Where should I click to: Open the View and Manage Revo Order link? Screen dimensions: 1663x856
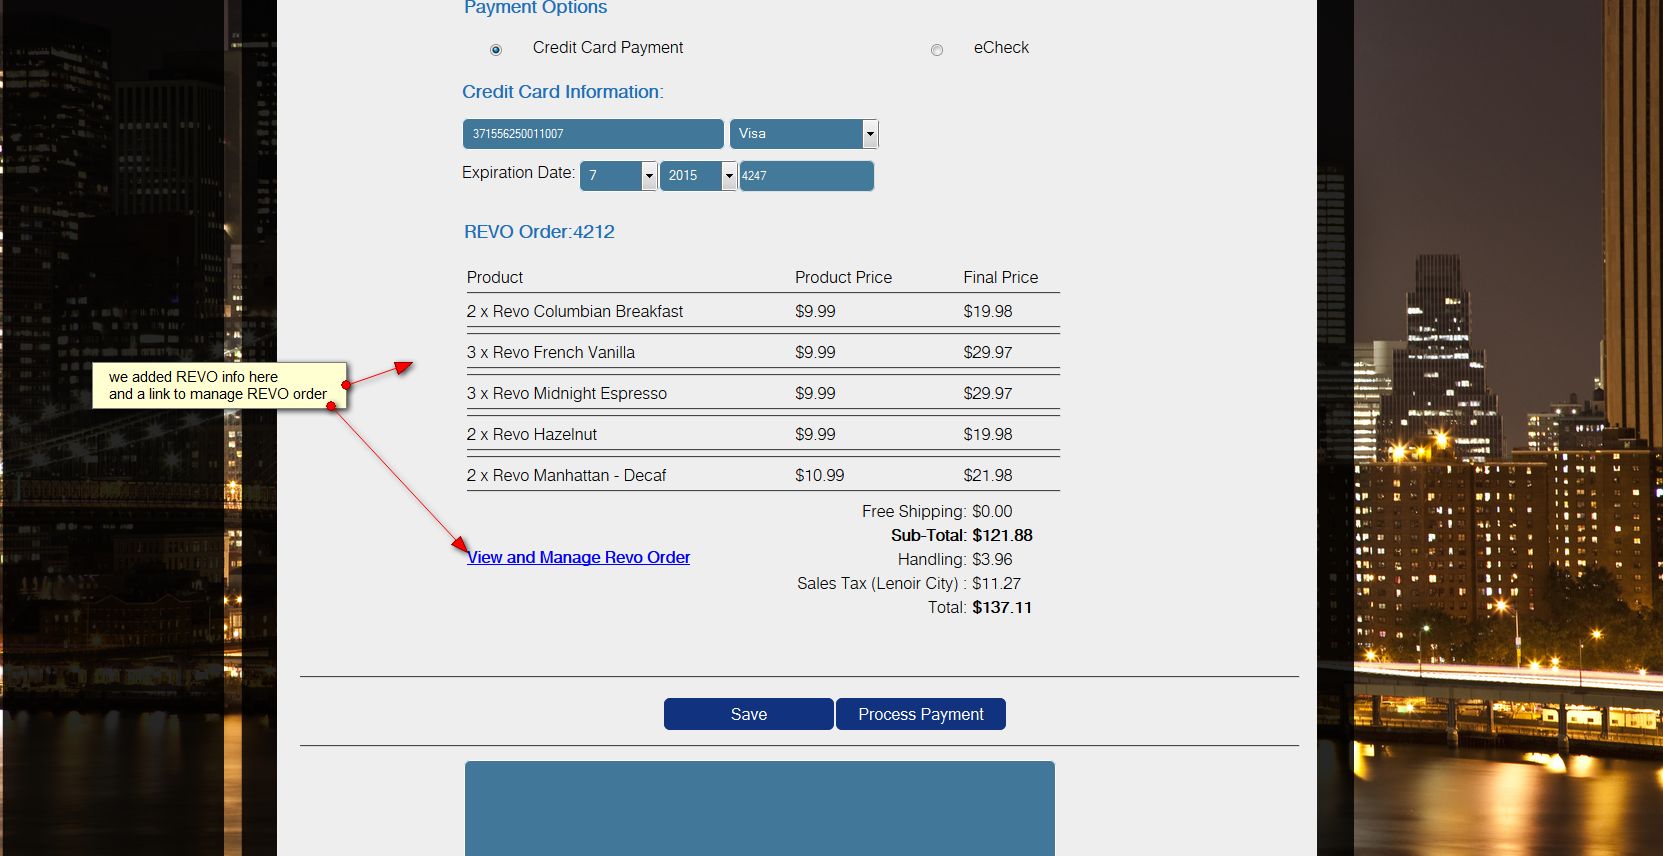(578, 558)
